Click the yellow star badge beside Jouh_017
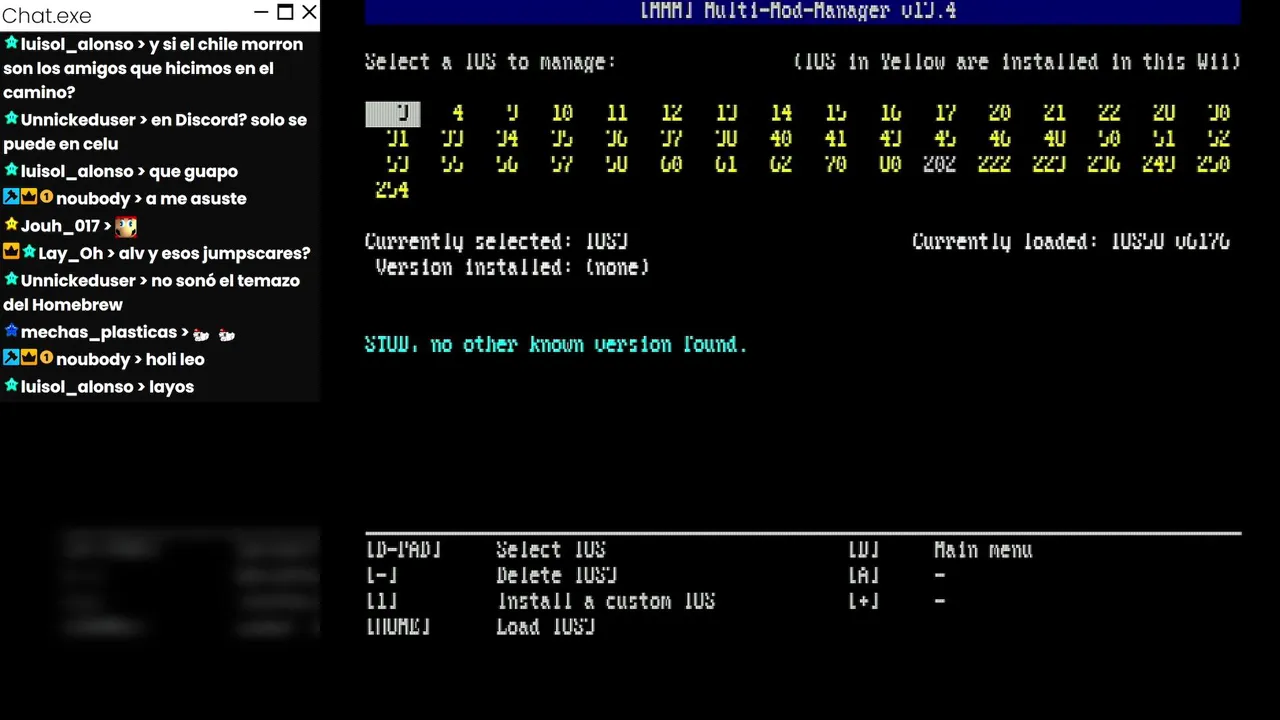This screenshot has height=720, width=1280. [11, 225]
